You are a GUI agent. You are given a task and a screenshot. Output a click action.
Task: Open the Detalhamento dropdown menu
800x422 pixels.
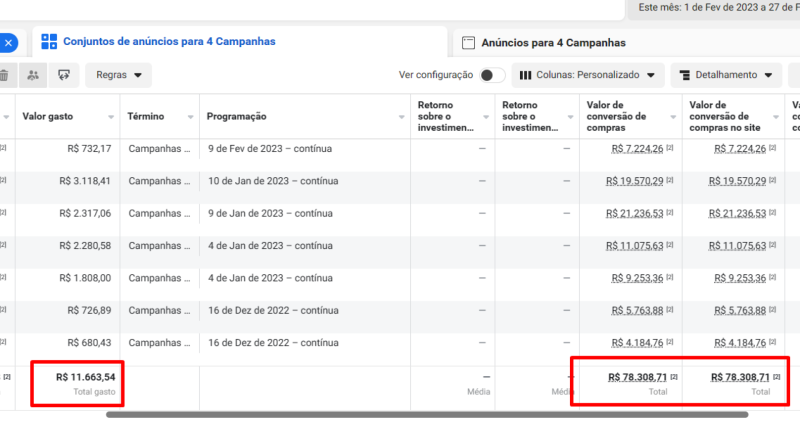click(726, 75)
